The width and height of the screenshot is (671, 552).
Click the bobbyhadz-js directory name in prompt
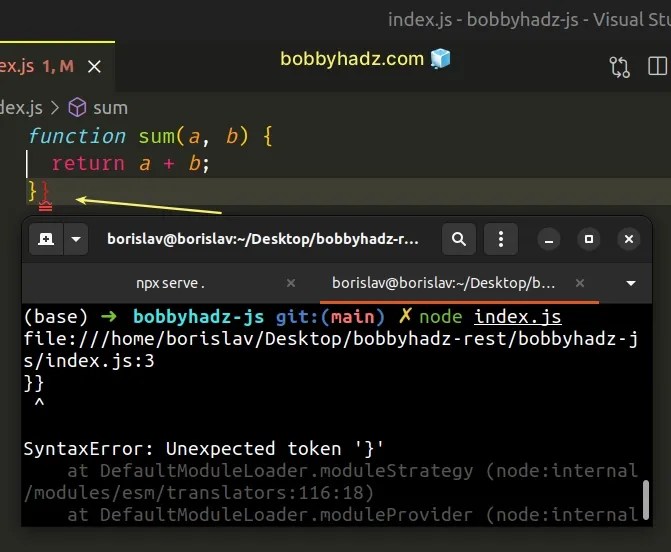pyautogui.click(x=199, y=317)
